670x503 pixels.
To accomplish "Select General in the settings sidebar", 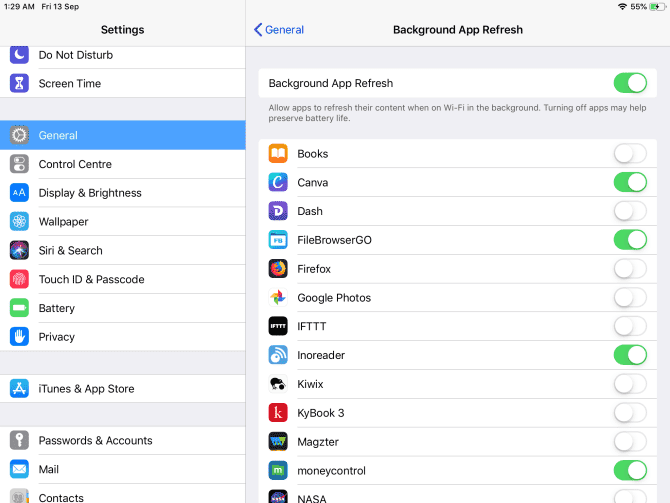I will pyautogui.click(x=123, y=135).
